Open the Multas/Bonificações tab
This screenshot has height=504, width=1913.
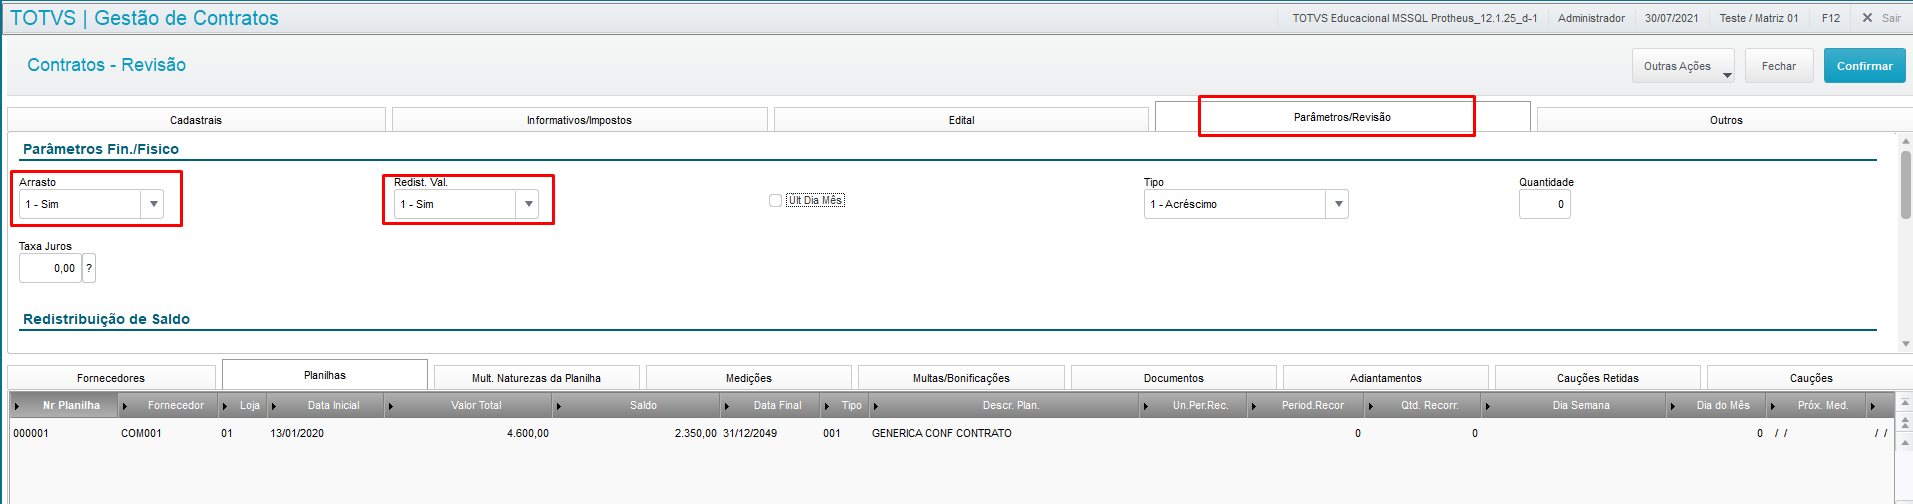pyautogui.click(x=961, y=378)
